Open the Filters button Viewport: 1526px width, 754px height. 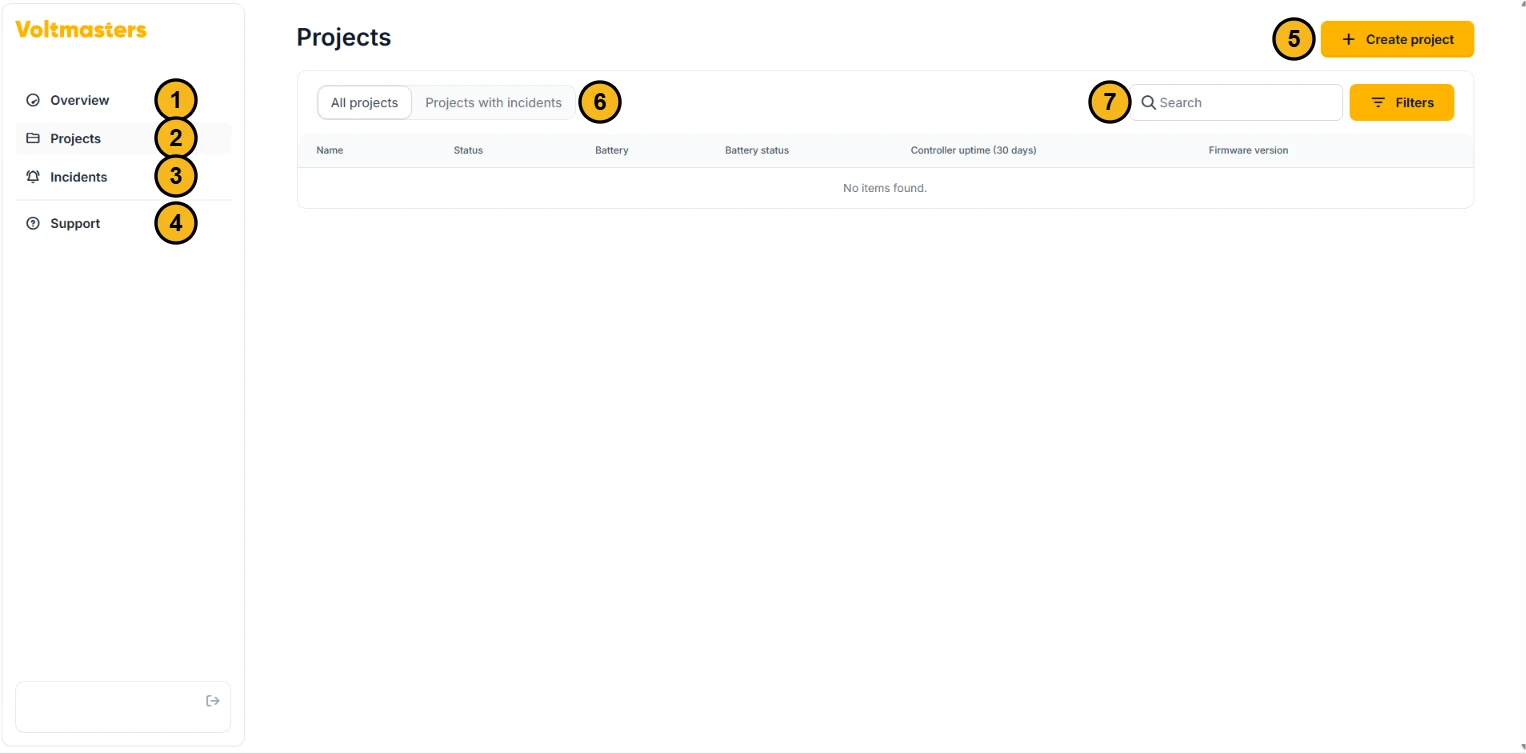[1401, 103]
